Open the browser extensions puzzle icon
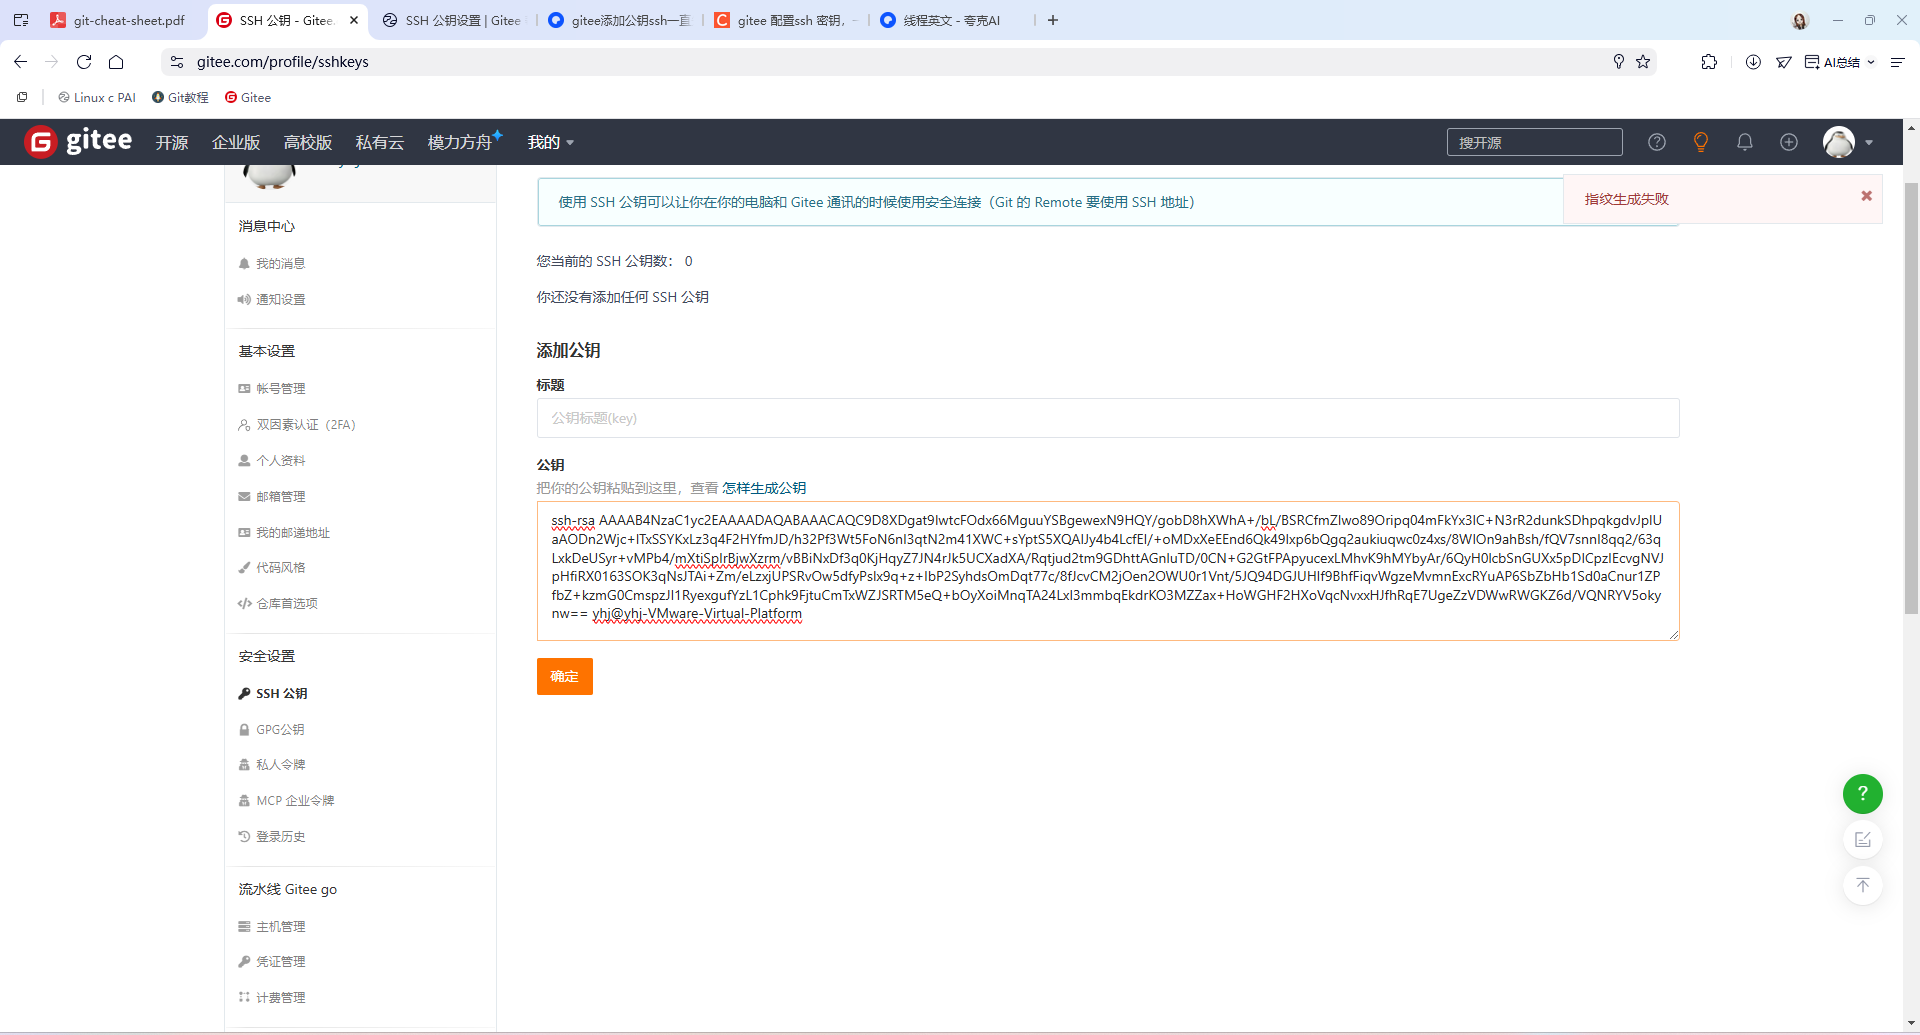Image resolution: width=1920 pixels, height=1035 pixels. tap(1709, 62)
